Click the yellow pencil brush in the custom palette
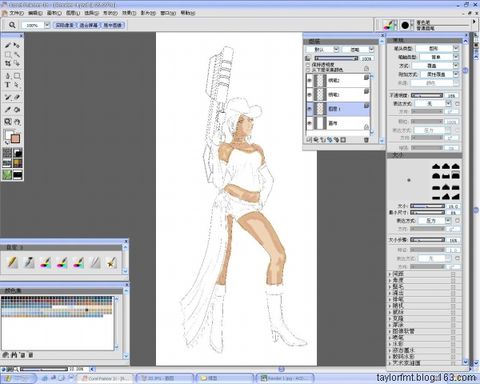This screenshot has height=384, width=480. click(x=13, y=263)
